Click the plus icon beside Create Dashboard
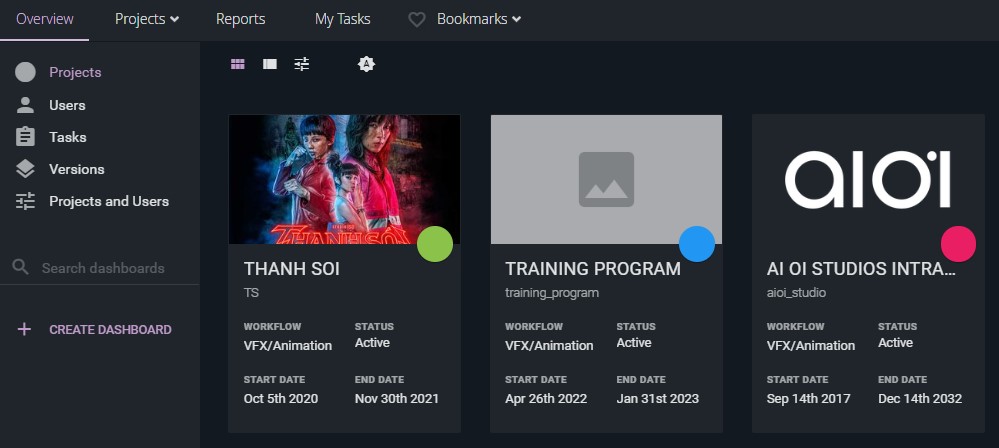999x448 pixels. tap(24, 329)
